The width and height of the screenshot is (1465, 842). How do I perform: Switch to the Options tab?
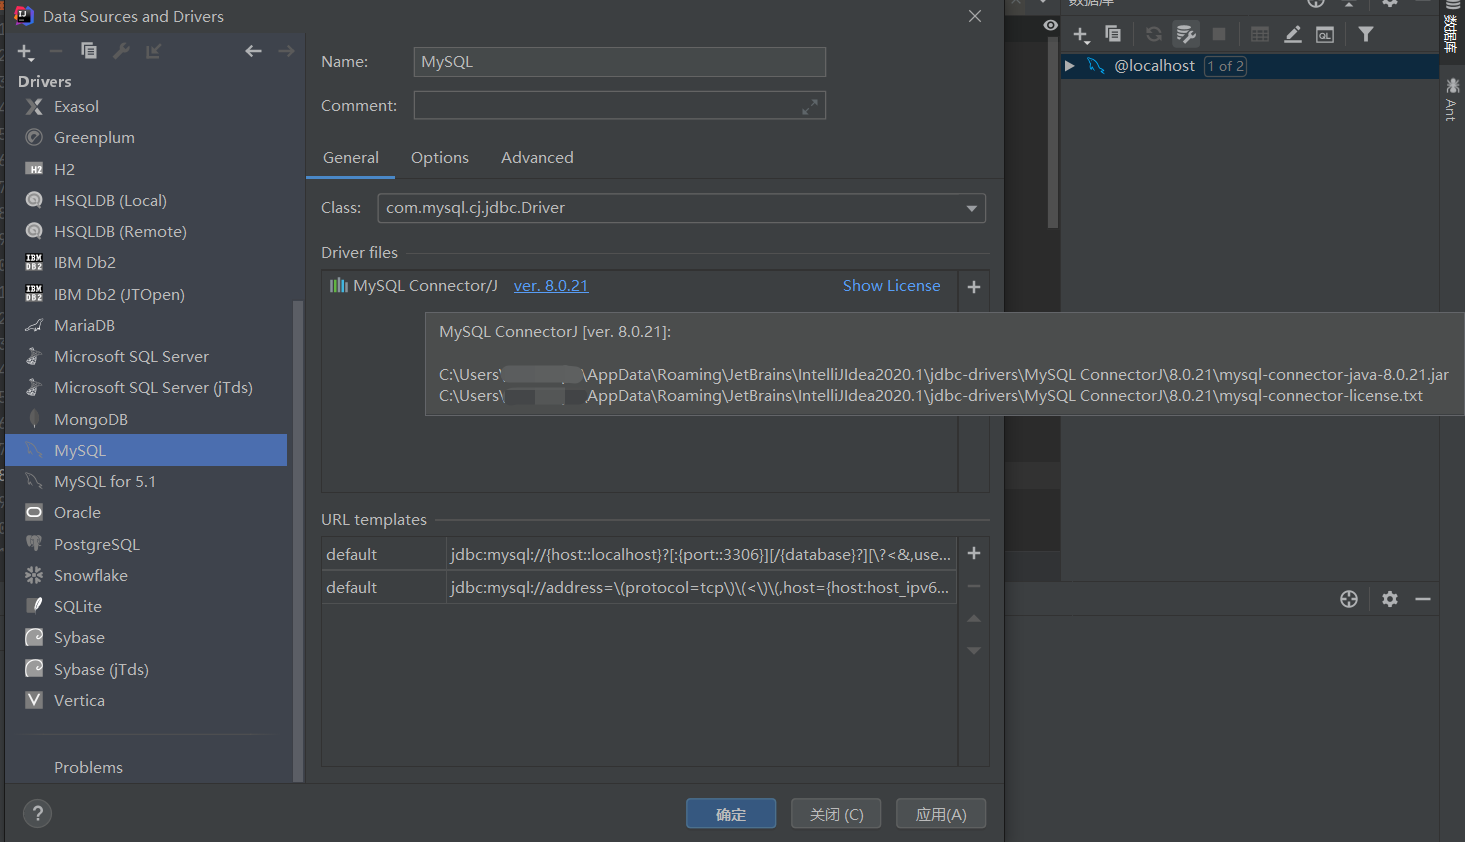point(440,158)
